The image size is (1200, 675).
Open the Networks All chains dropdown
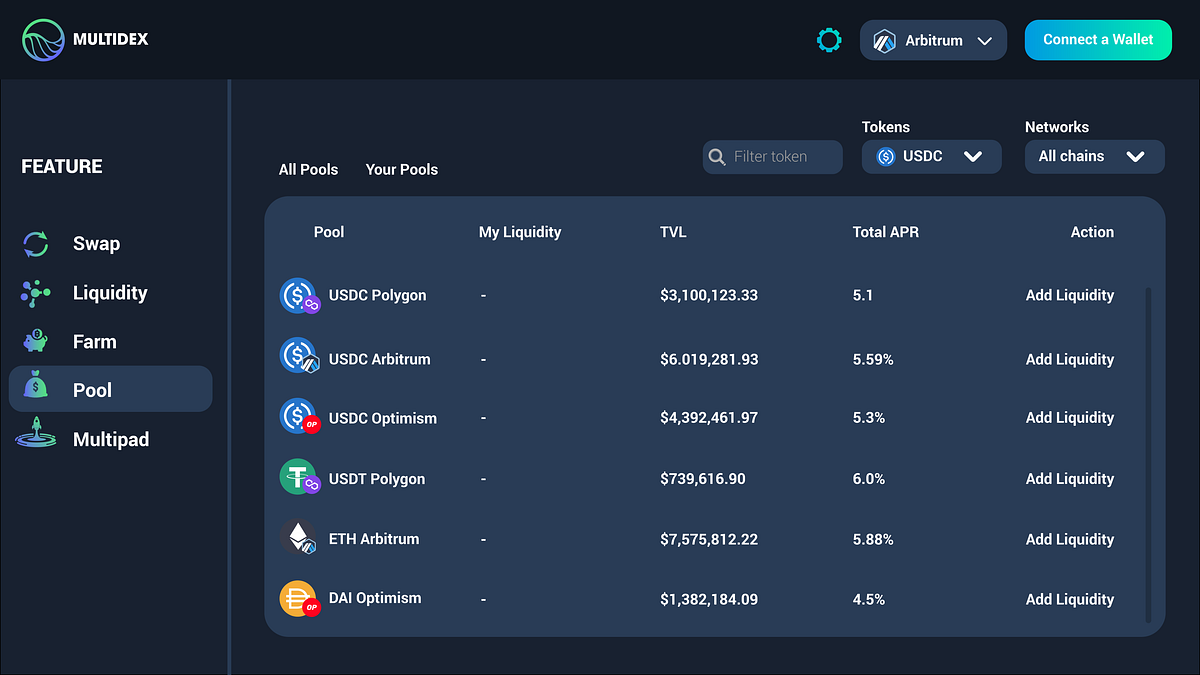[1094, 156]
